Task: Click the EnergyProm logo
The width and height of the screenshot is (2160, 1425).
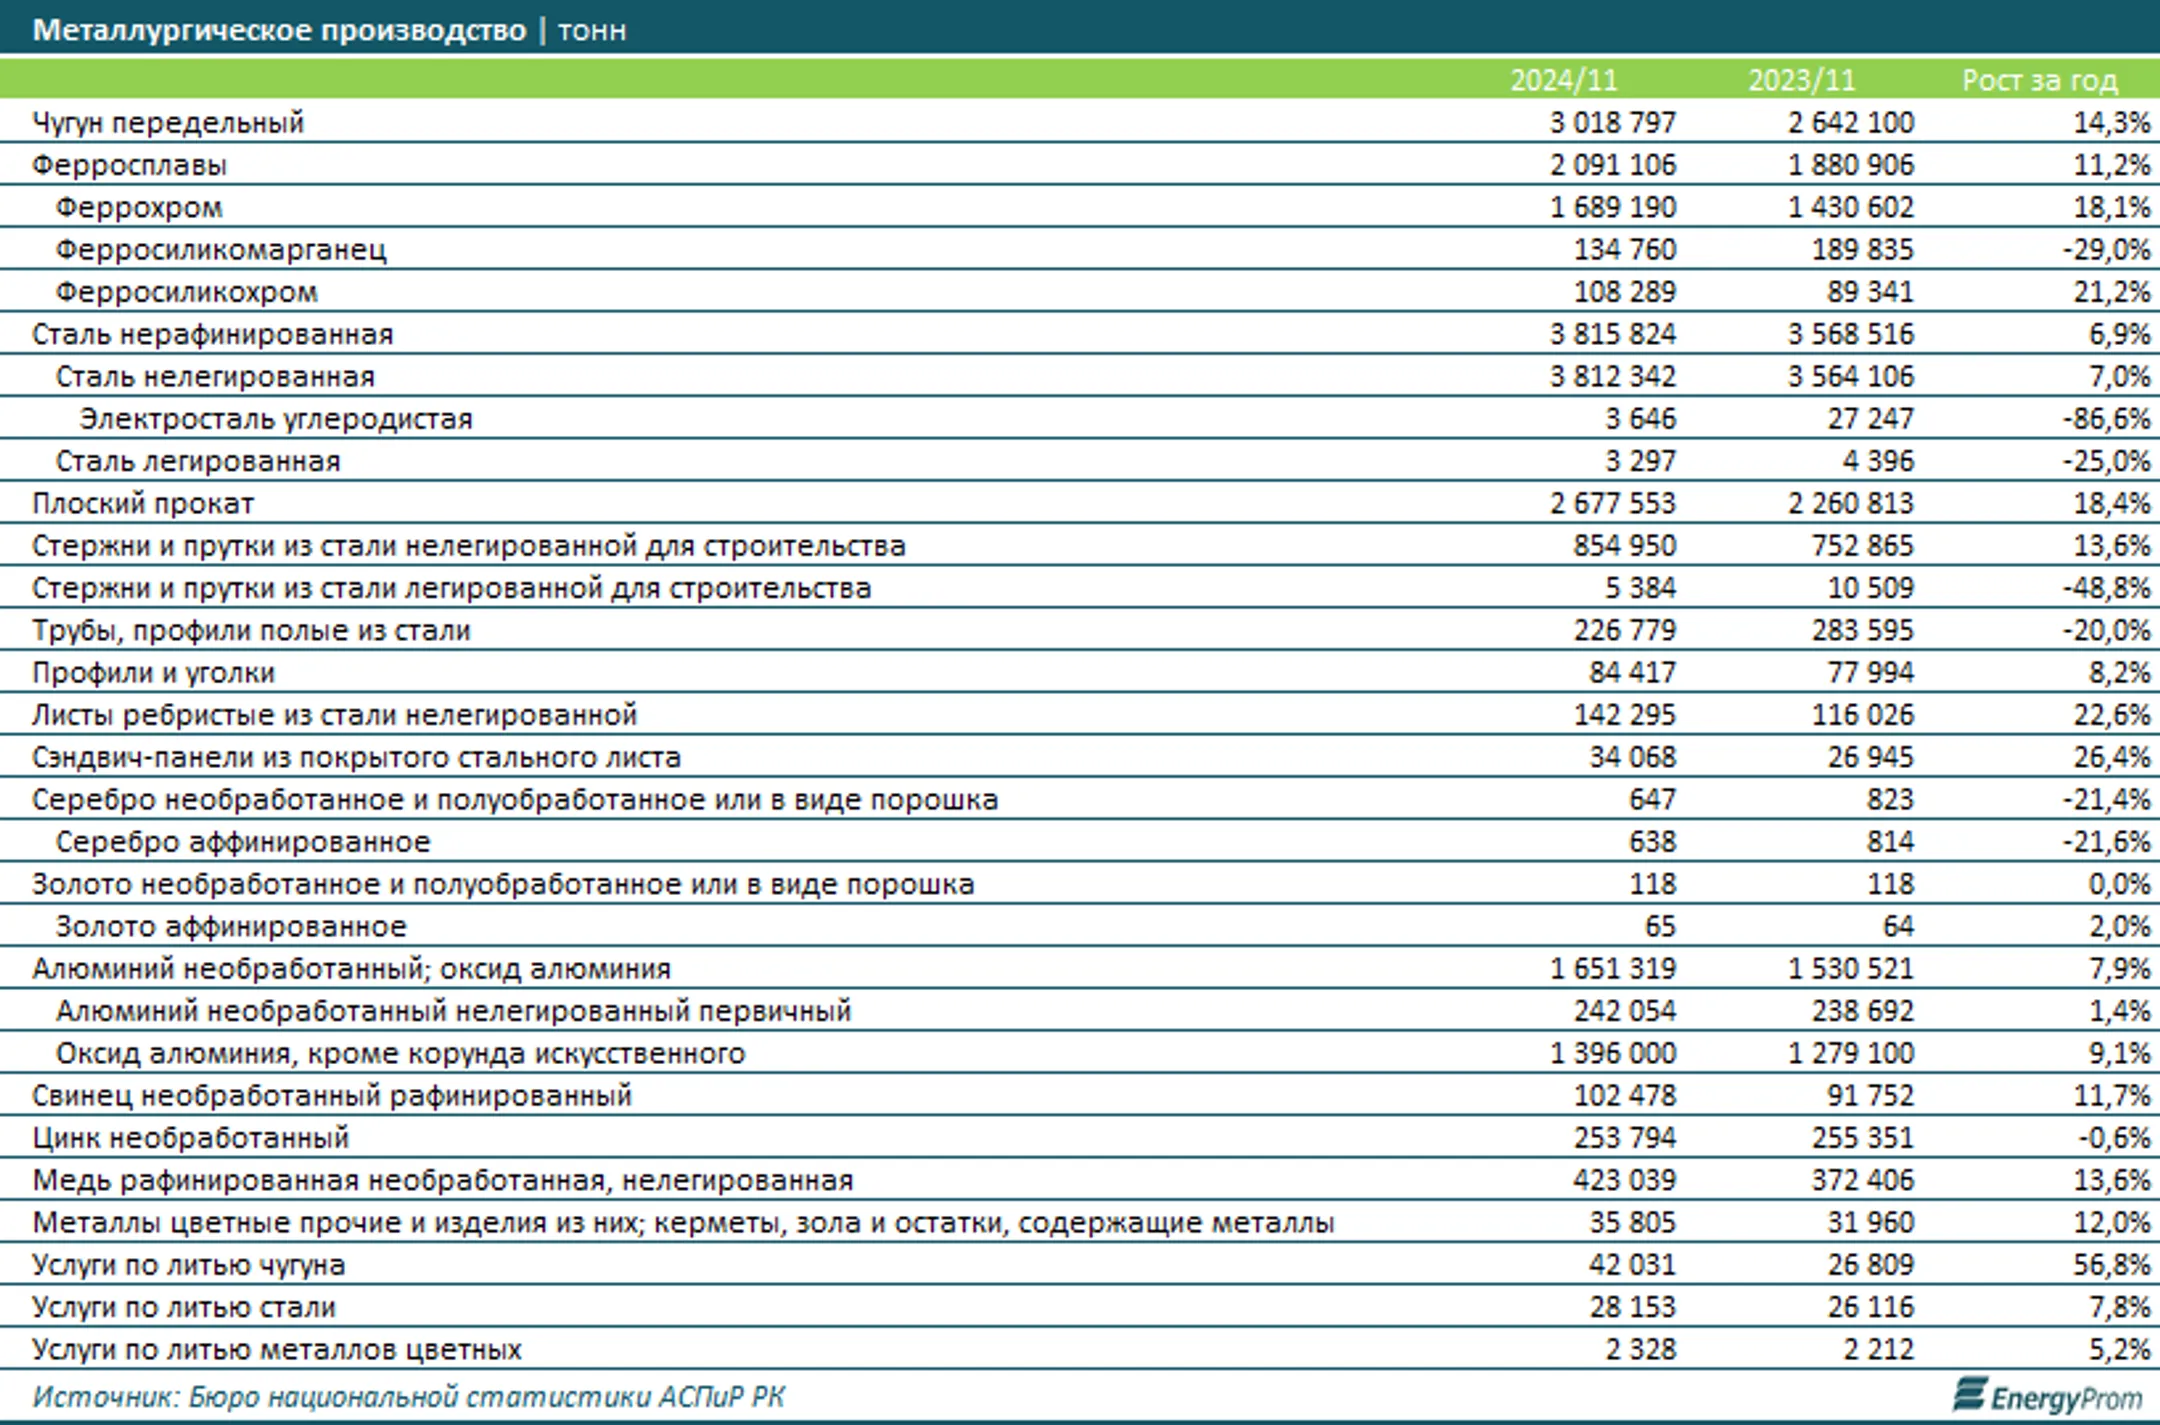Action: 2049,1396
